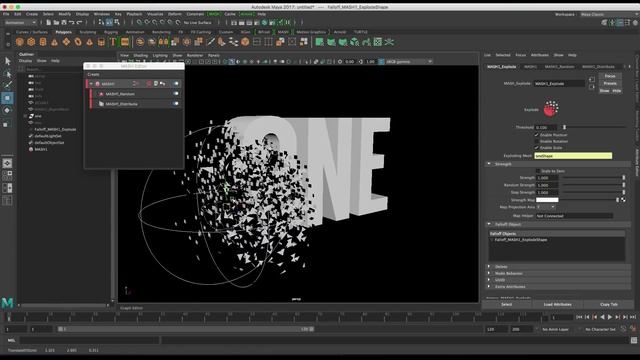Toggle MASH1 network enable switch
640x360 pixels.
pos(176,84)
